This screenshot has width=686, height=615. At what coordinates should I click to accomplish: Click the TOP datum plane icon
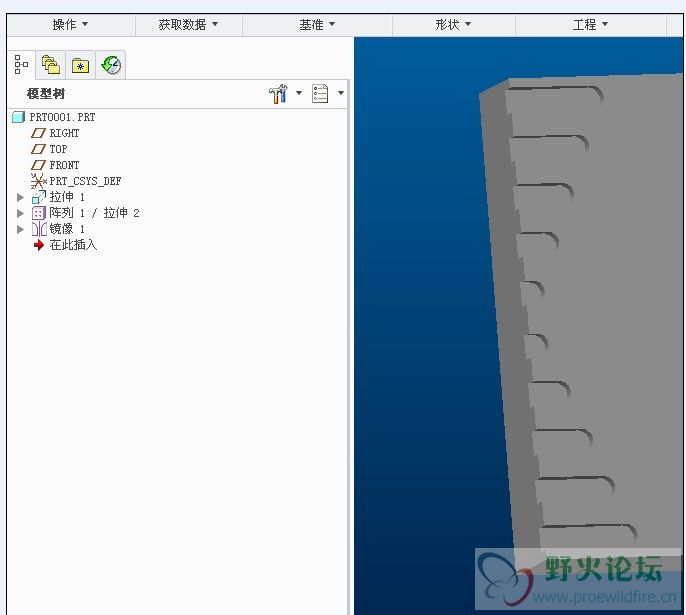[x=38, y=149]
